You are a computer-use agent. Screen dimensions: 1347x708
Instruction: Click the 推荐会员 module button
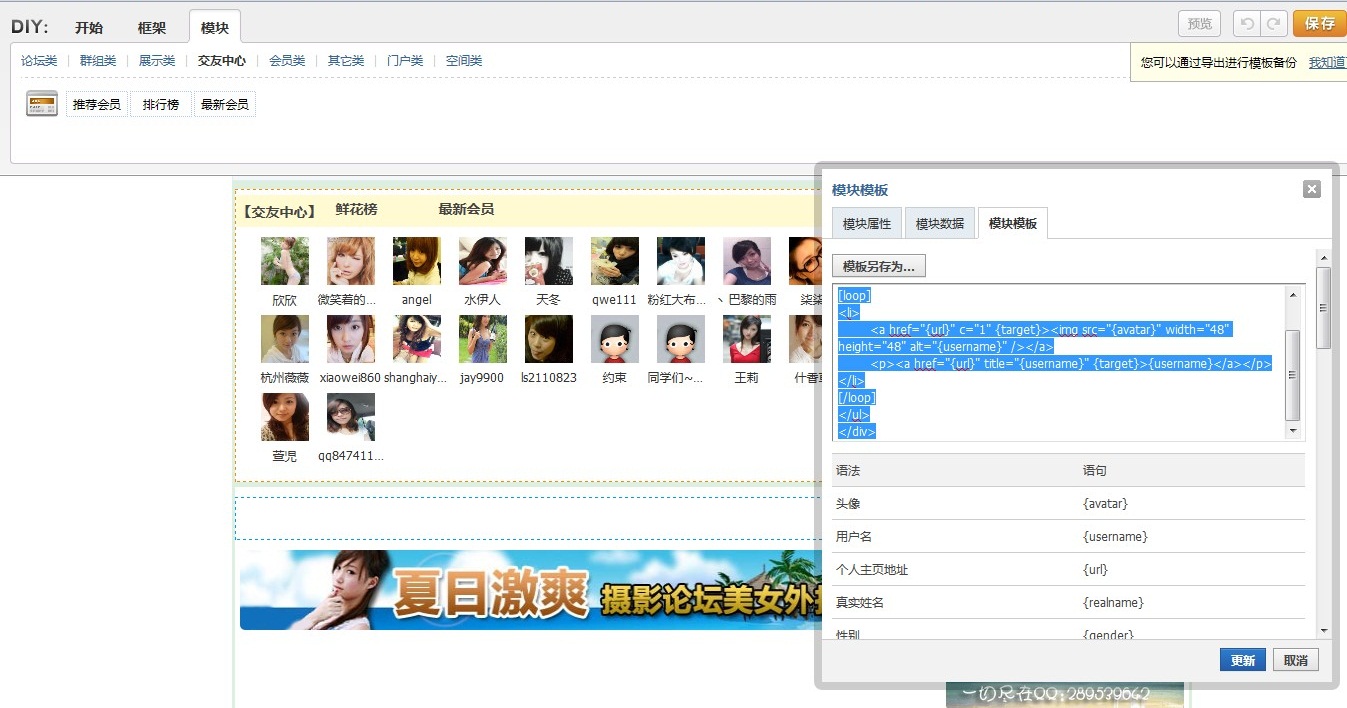[97, 104]
